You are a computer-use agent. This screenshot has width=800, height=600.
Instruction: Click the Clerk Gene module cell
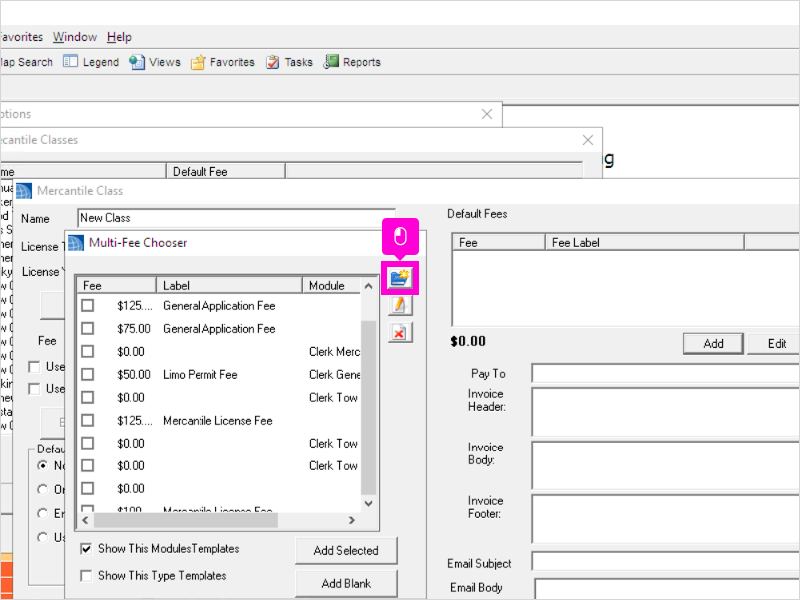(334, 374)
